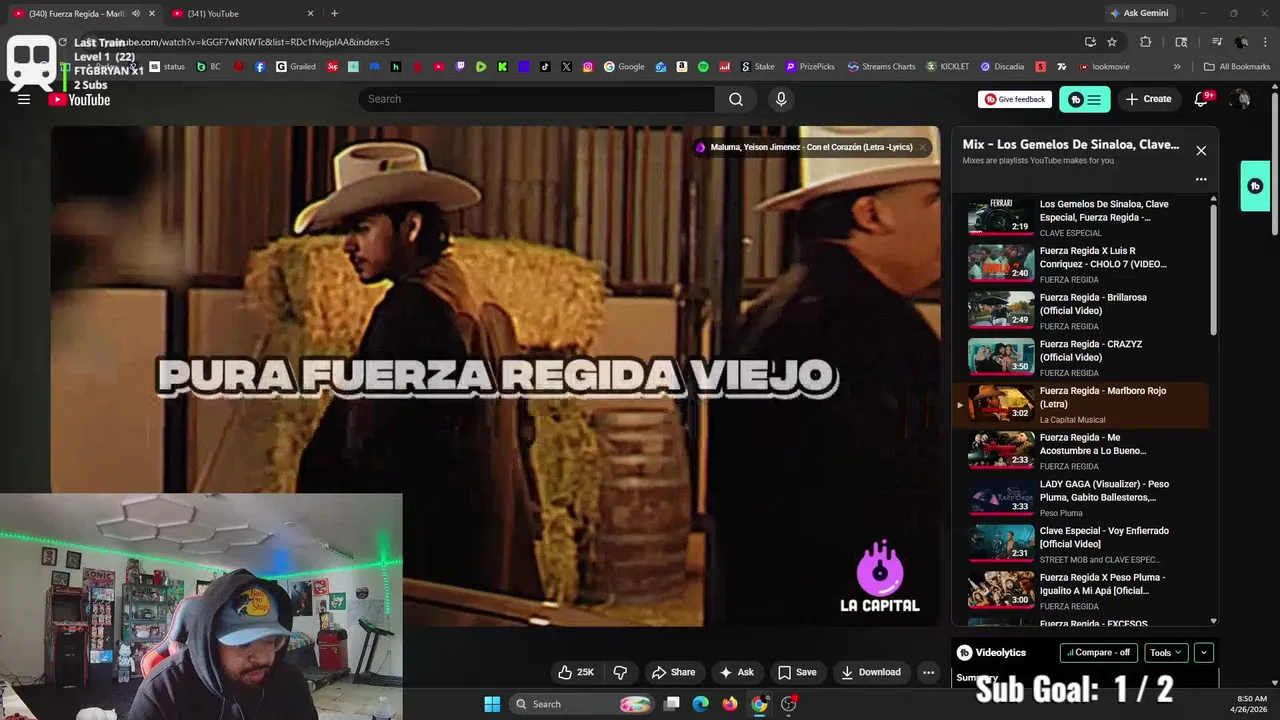Click the Chrome icon on taskbar
The image size is (1280, 720).
[759, 704]
